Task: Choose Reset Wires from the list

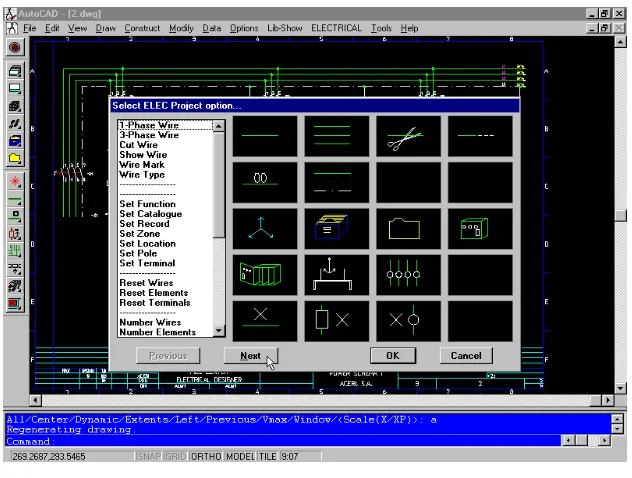Action: (x=146, y=283)
